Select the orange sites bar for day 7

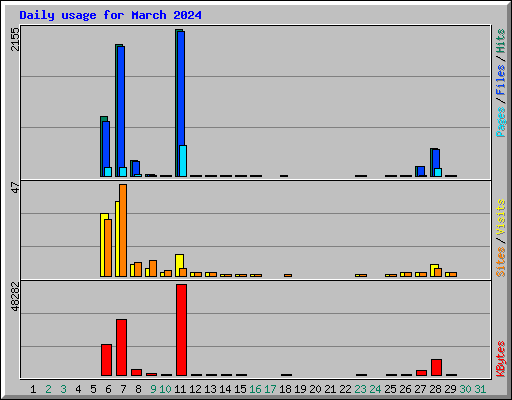tap(123, 230)
